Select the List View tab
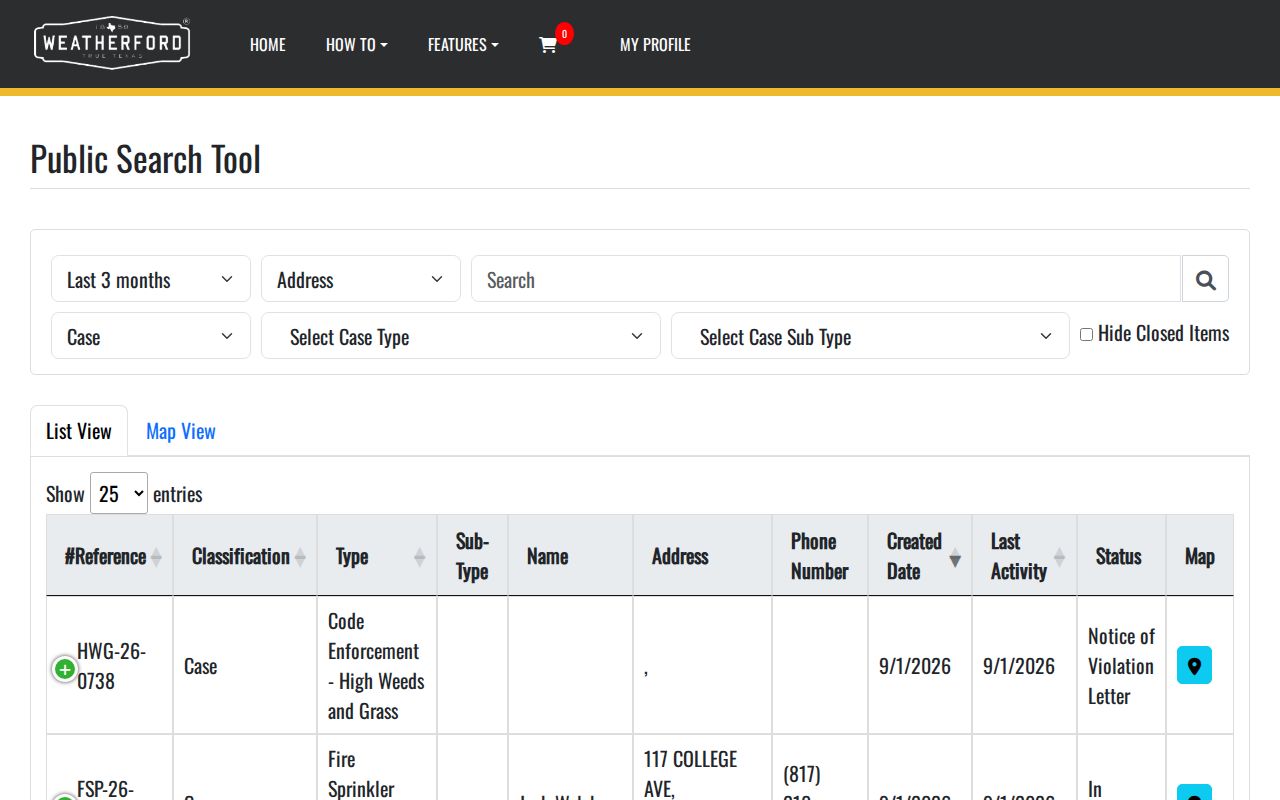Screen dimensions: 1280x800 [79, 431]
